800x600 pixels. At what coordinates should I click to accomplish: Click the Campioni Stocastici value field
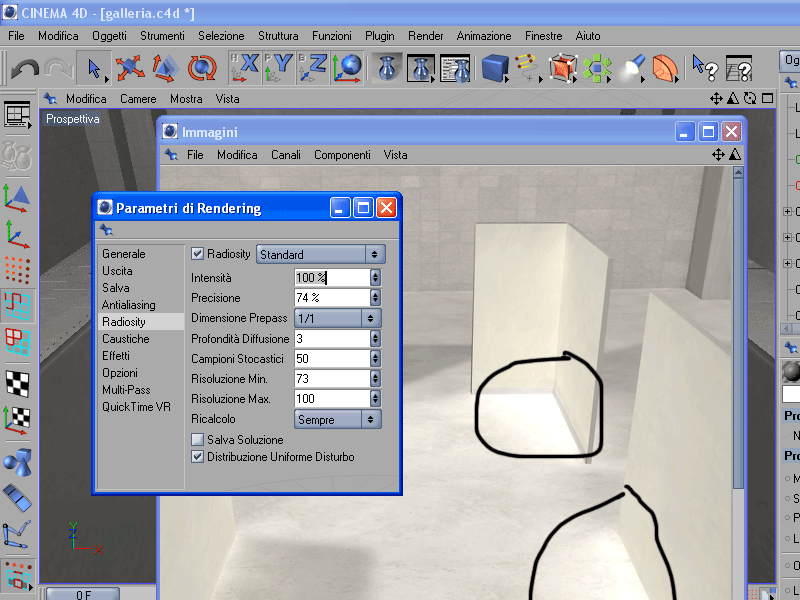click(332, 358)
